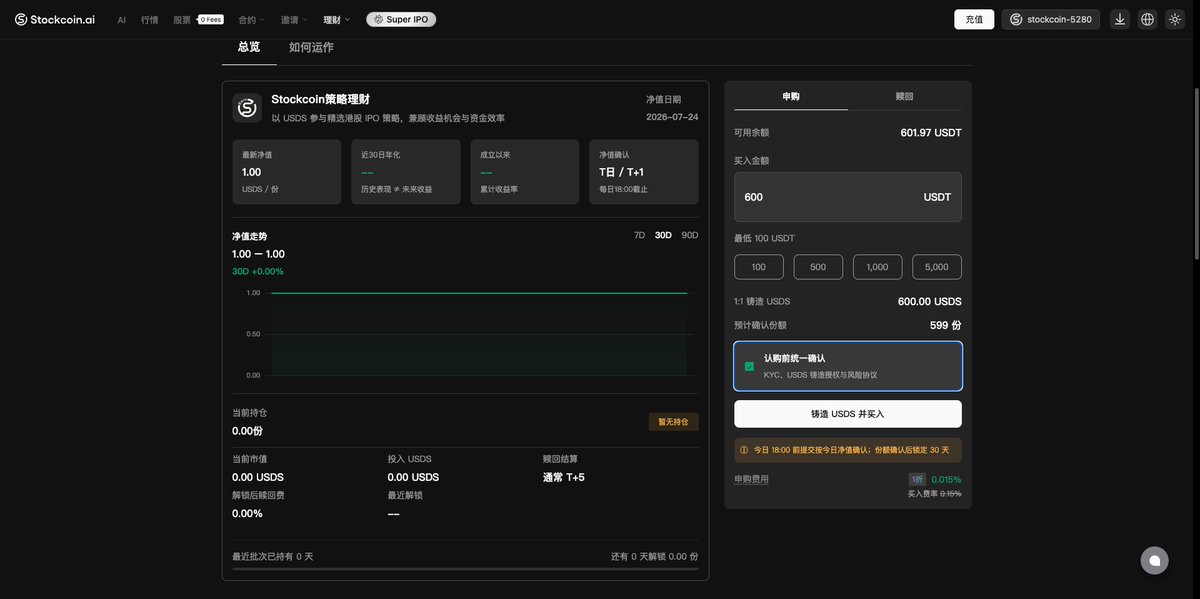Click the 今日 18:00 lock-up notice banner
This screenshot has width=1200, height=599.
tap(848, 450)
